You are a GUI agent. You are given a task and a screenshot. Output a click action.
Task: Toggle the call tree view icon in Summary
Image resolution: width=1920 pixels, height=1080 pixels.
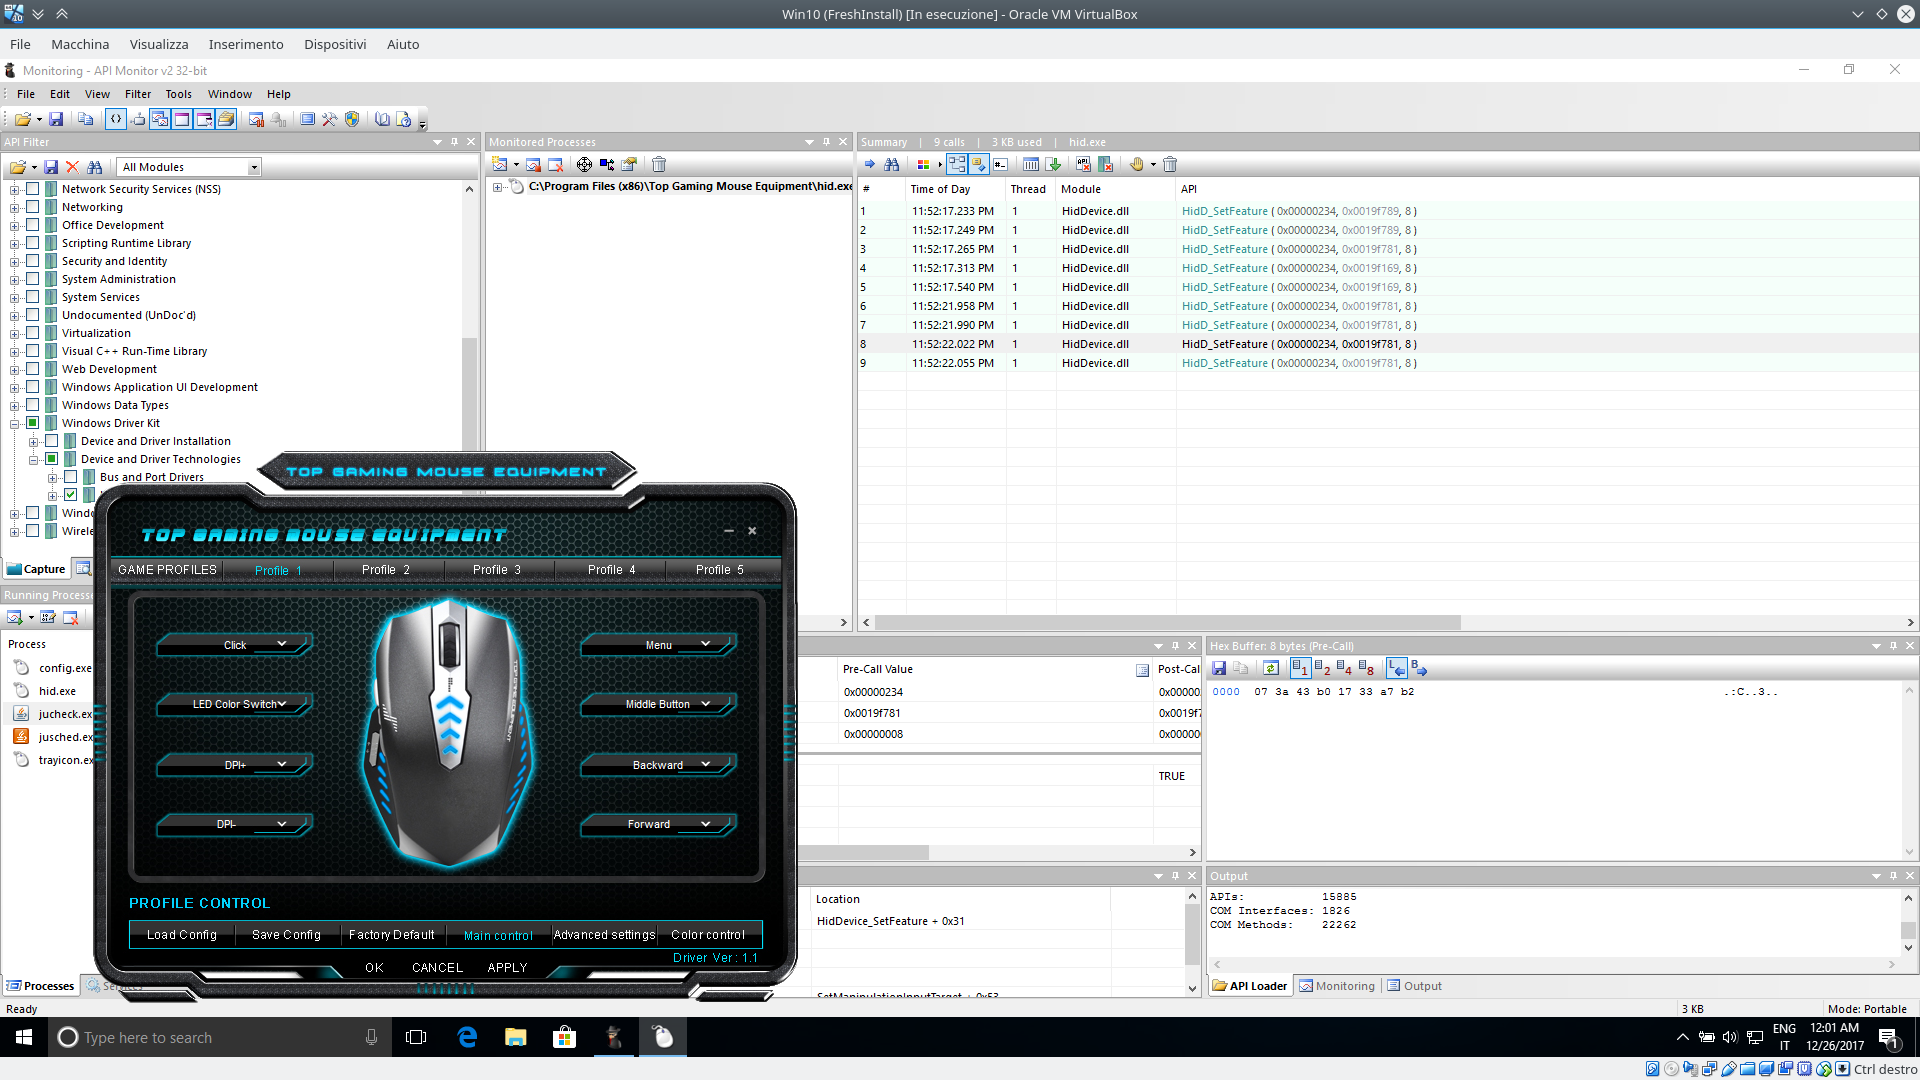coord(957,165)
